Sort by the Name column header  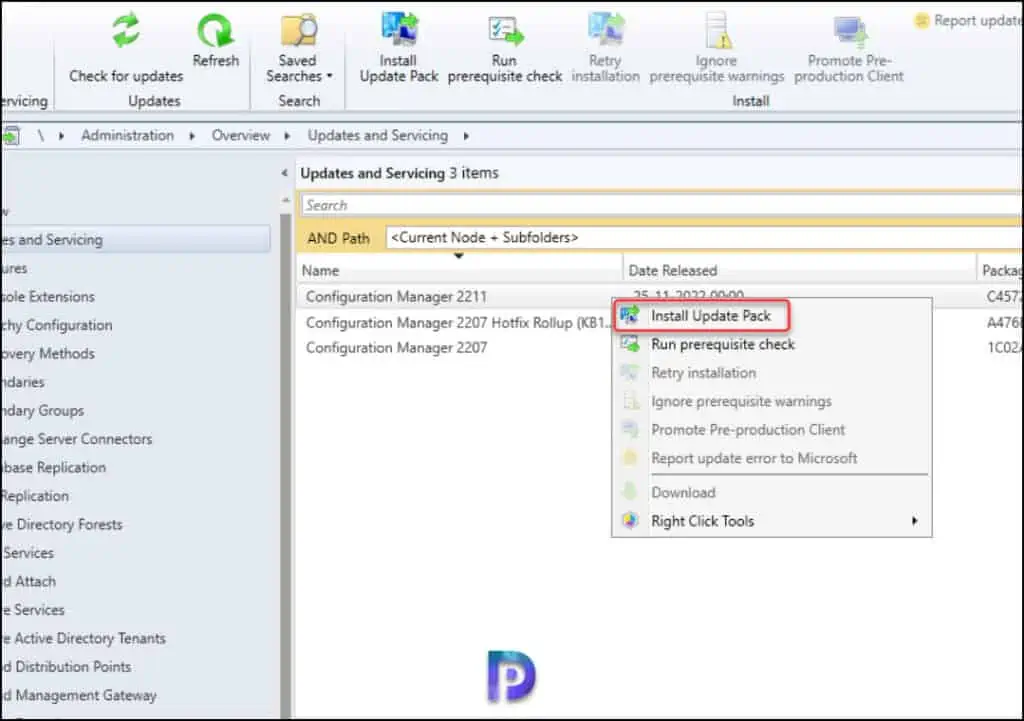(x=460, y=270)
